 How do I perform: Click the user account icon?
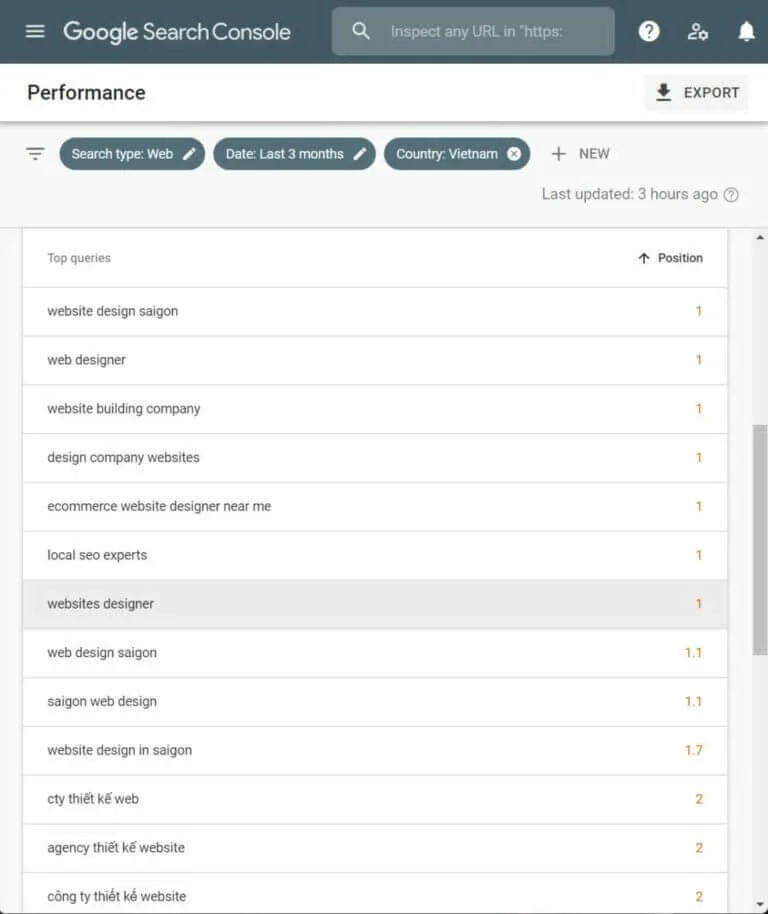point(698,31)
